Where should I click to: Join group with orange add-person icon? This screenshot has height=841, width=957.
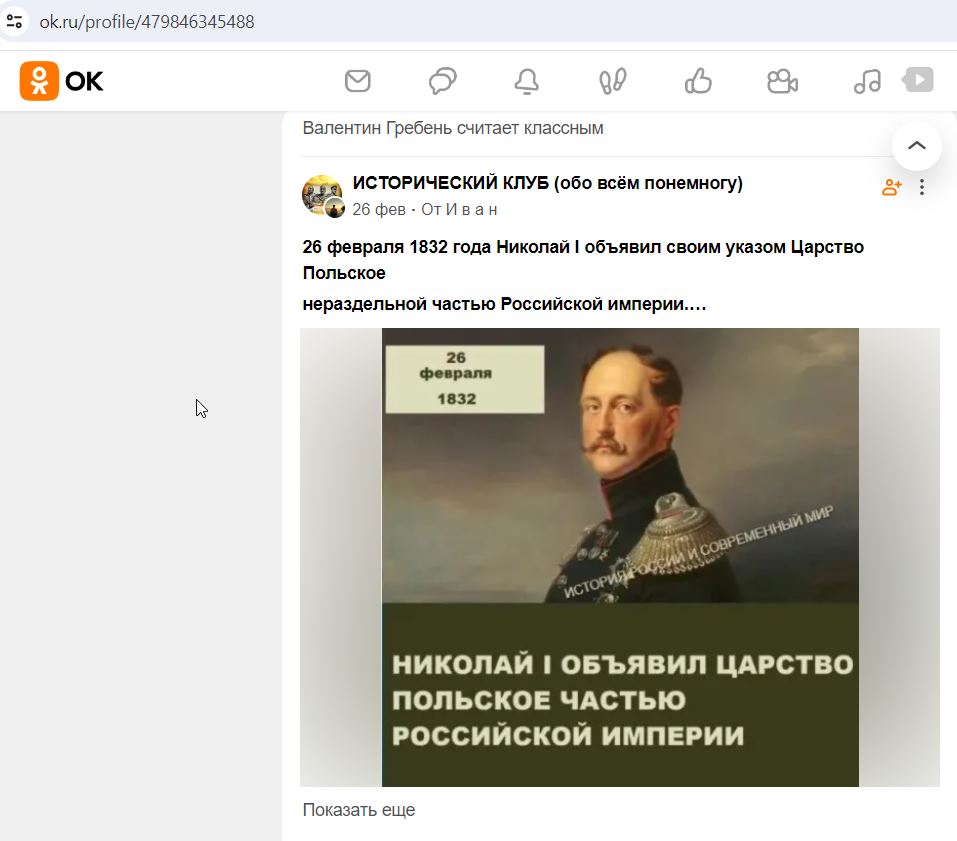point(892,187)
